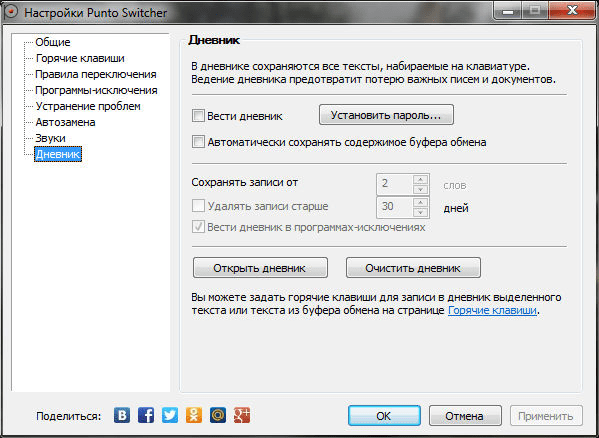Enable the "Вести дневник" checkbox

198,116
